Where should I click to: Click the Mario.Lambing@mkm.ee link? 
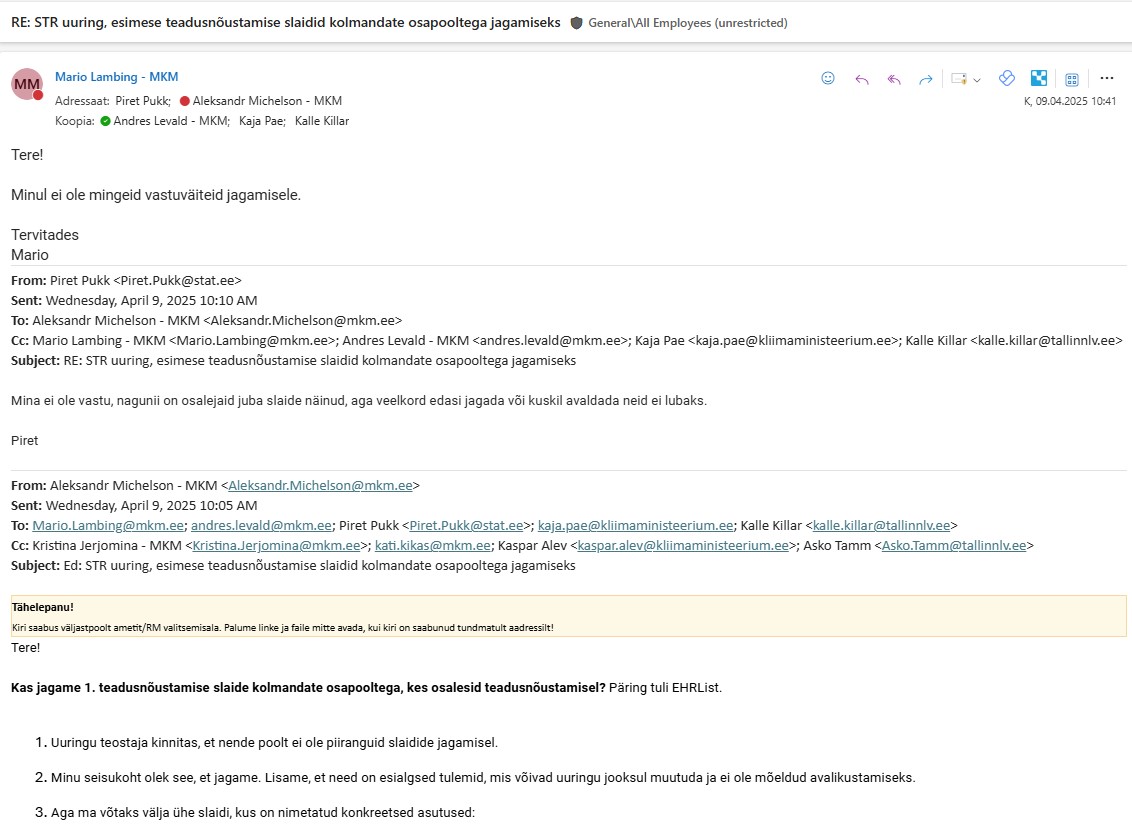108,525
